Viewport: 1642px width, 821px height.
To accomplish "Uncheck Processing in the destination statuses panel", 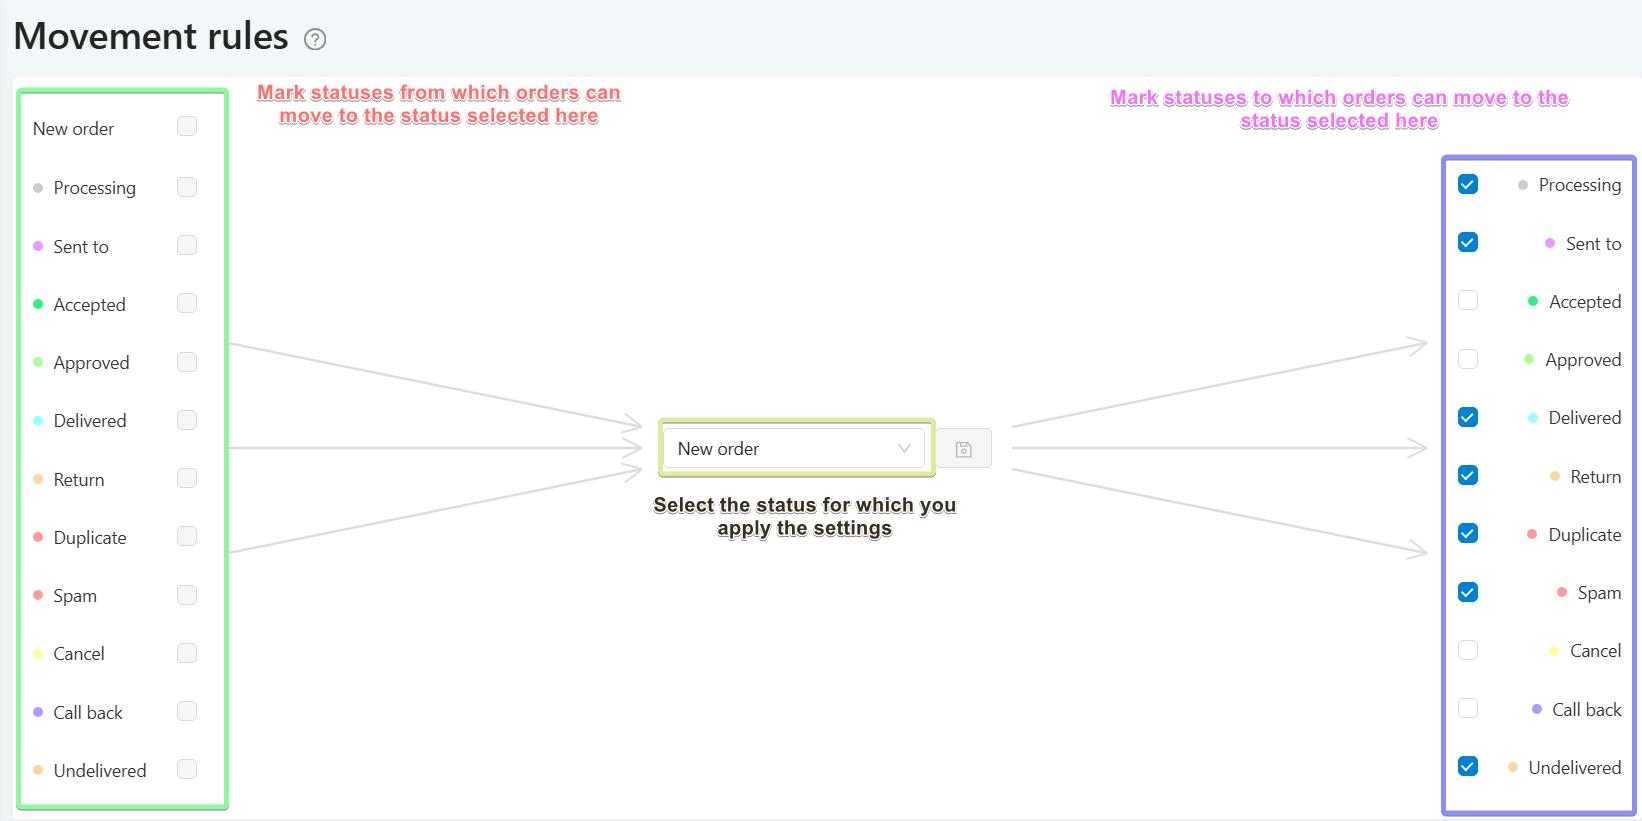I will coord(1468,184).
